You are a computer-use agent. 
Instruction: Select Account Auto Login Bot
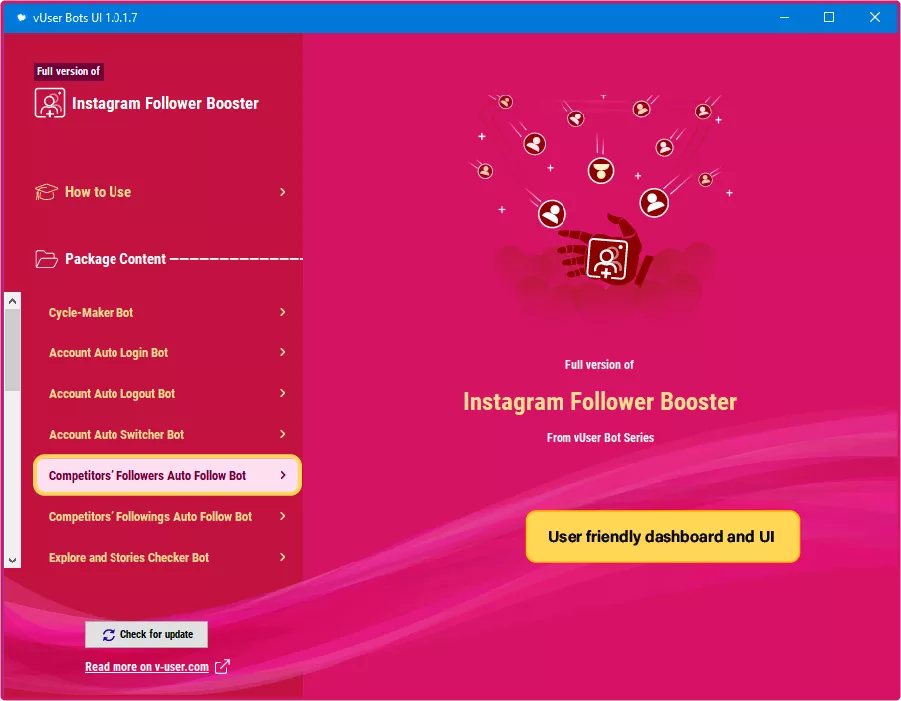167,353
